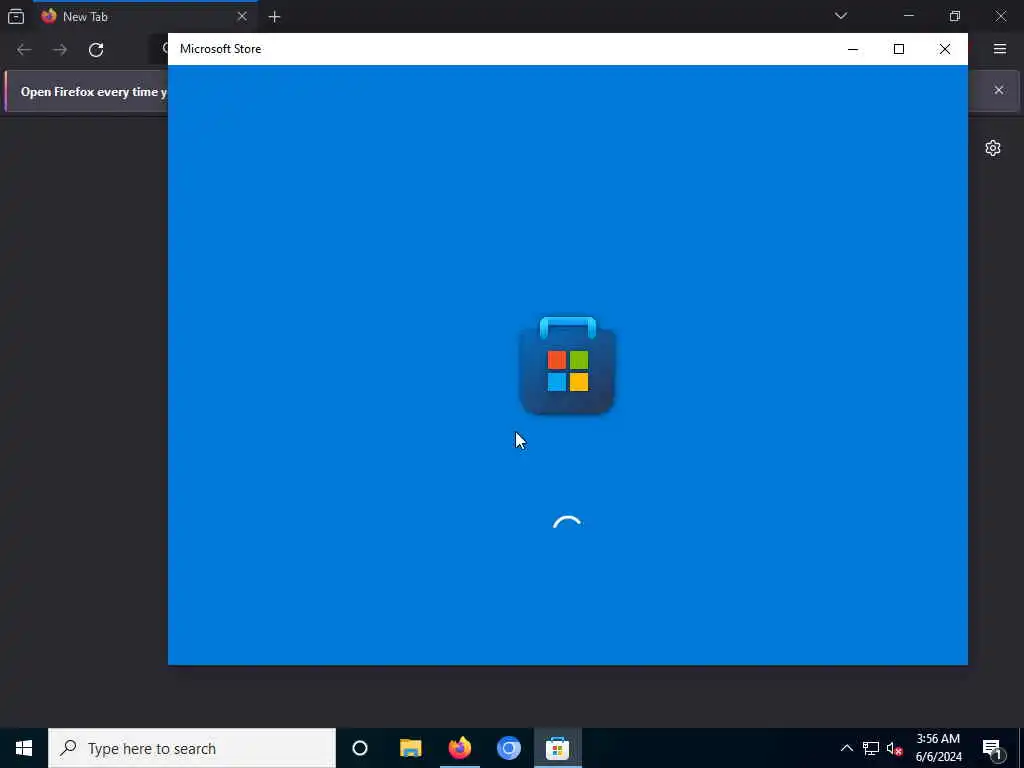Image resolution: width=1024 pixels, height=768 pixels.
Task: Open the muted volume tray icon
Action: point(895,748)
